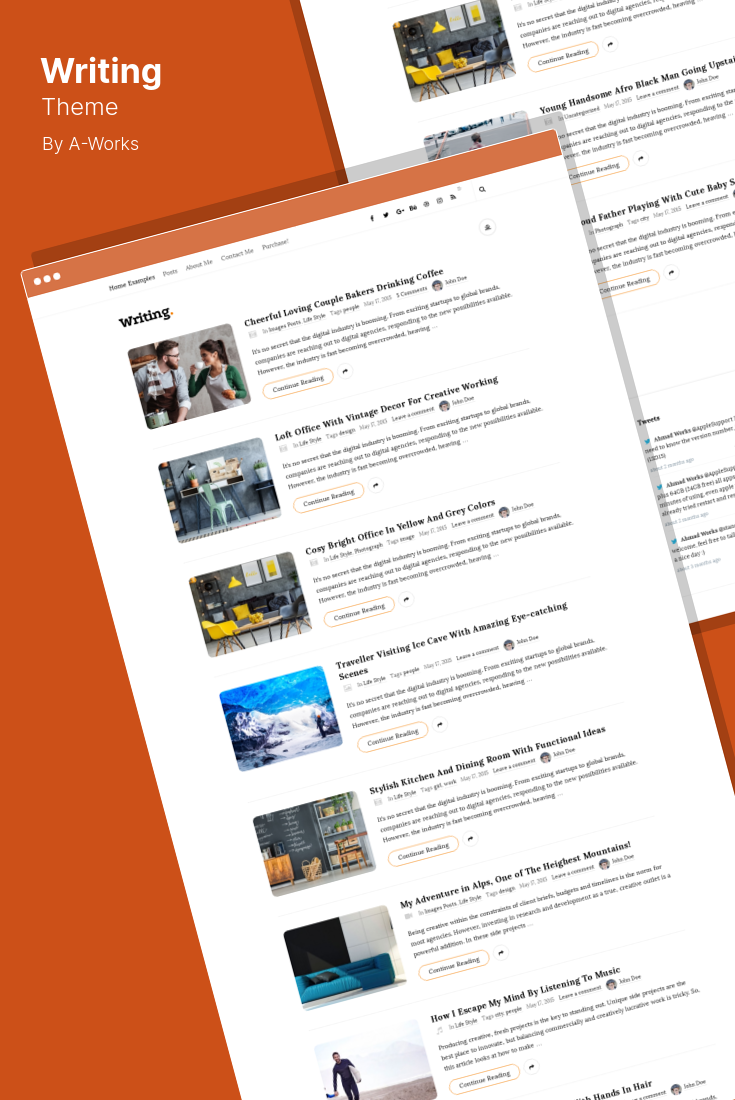This screenshot has height=1100, width=735.
Task: Continue Reading the How I Escape My Mind post
Action: (x=485, y=1079)
